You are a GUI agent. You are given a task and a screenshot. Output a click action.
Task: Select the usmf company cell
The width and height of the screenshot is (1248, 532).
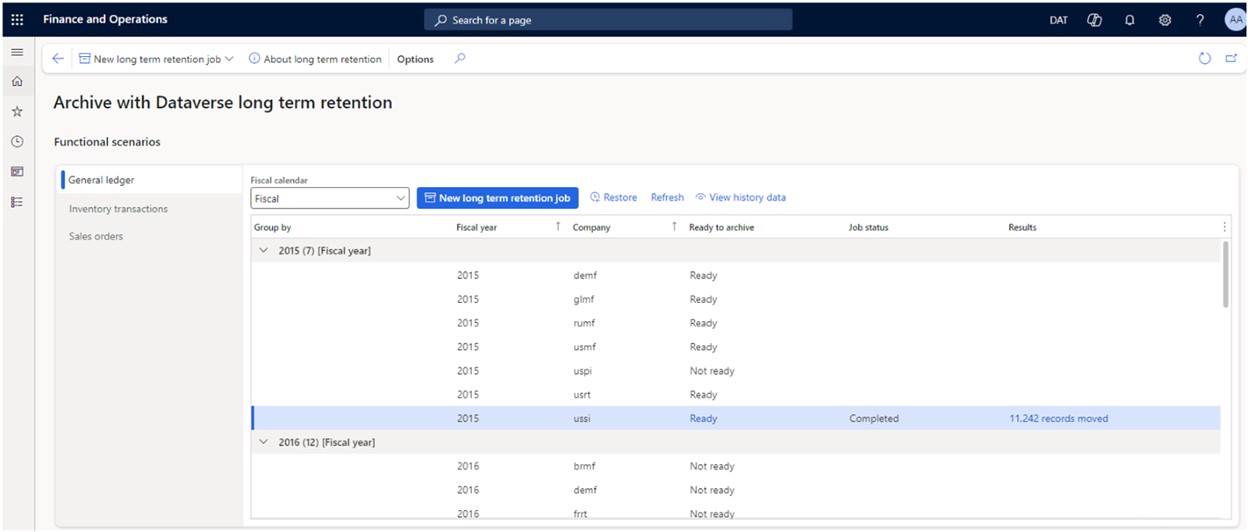point(584,347)
